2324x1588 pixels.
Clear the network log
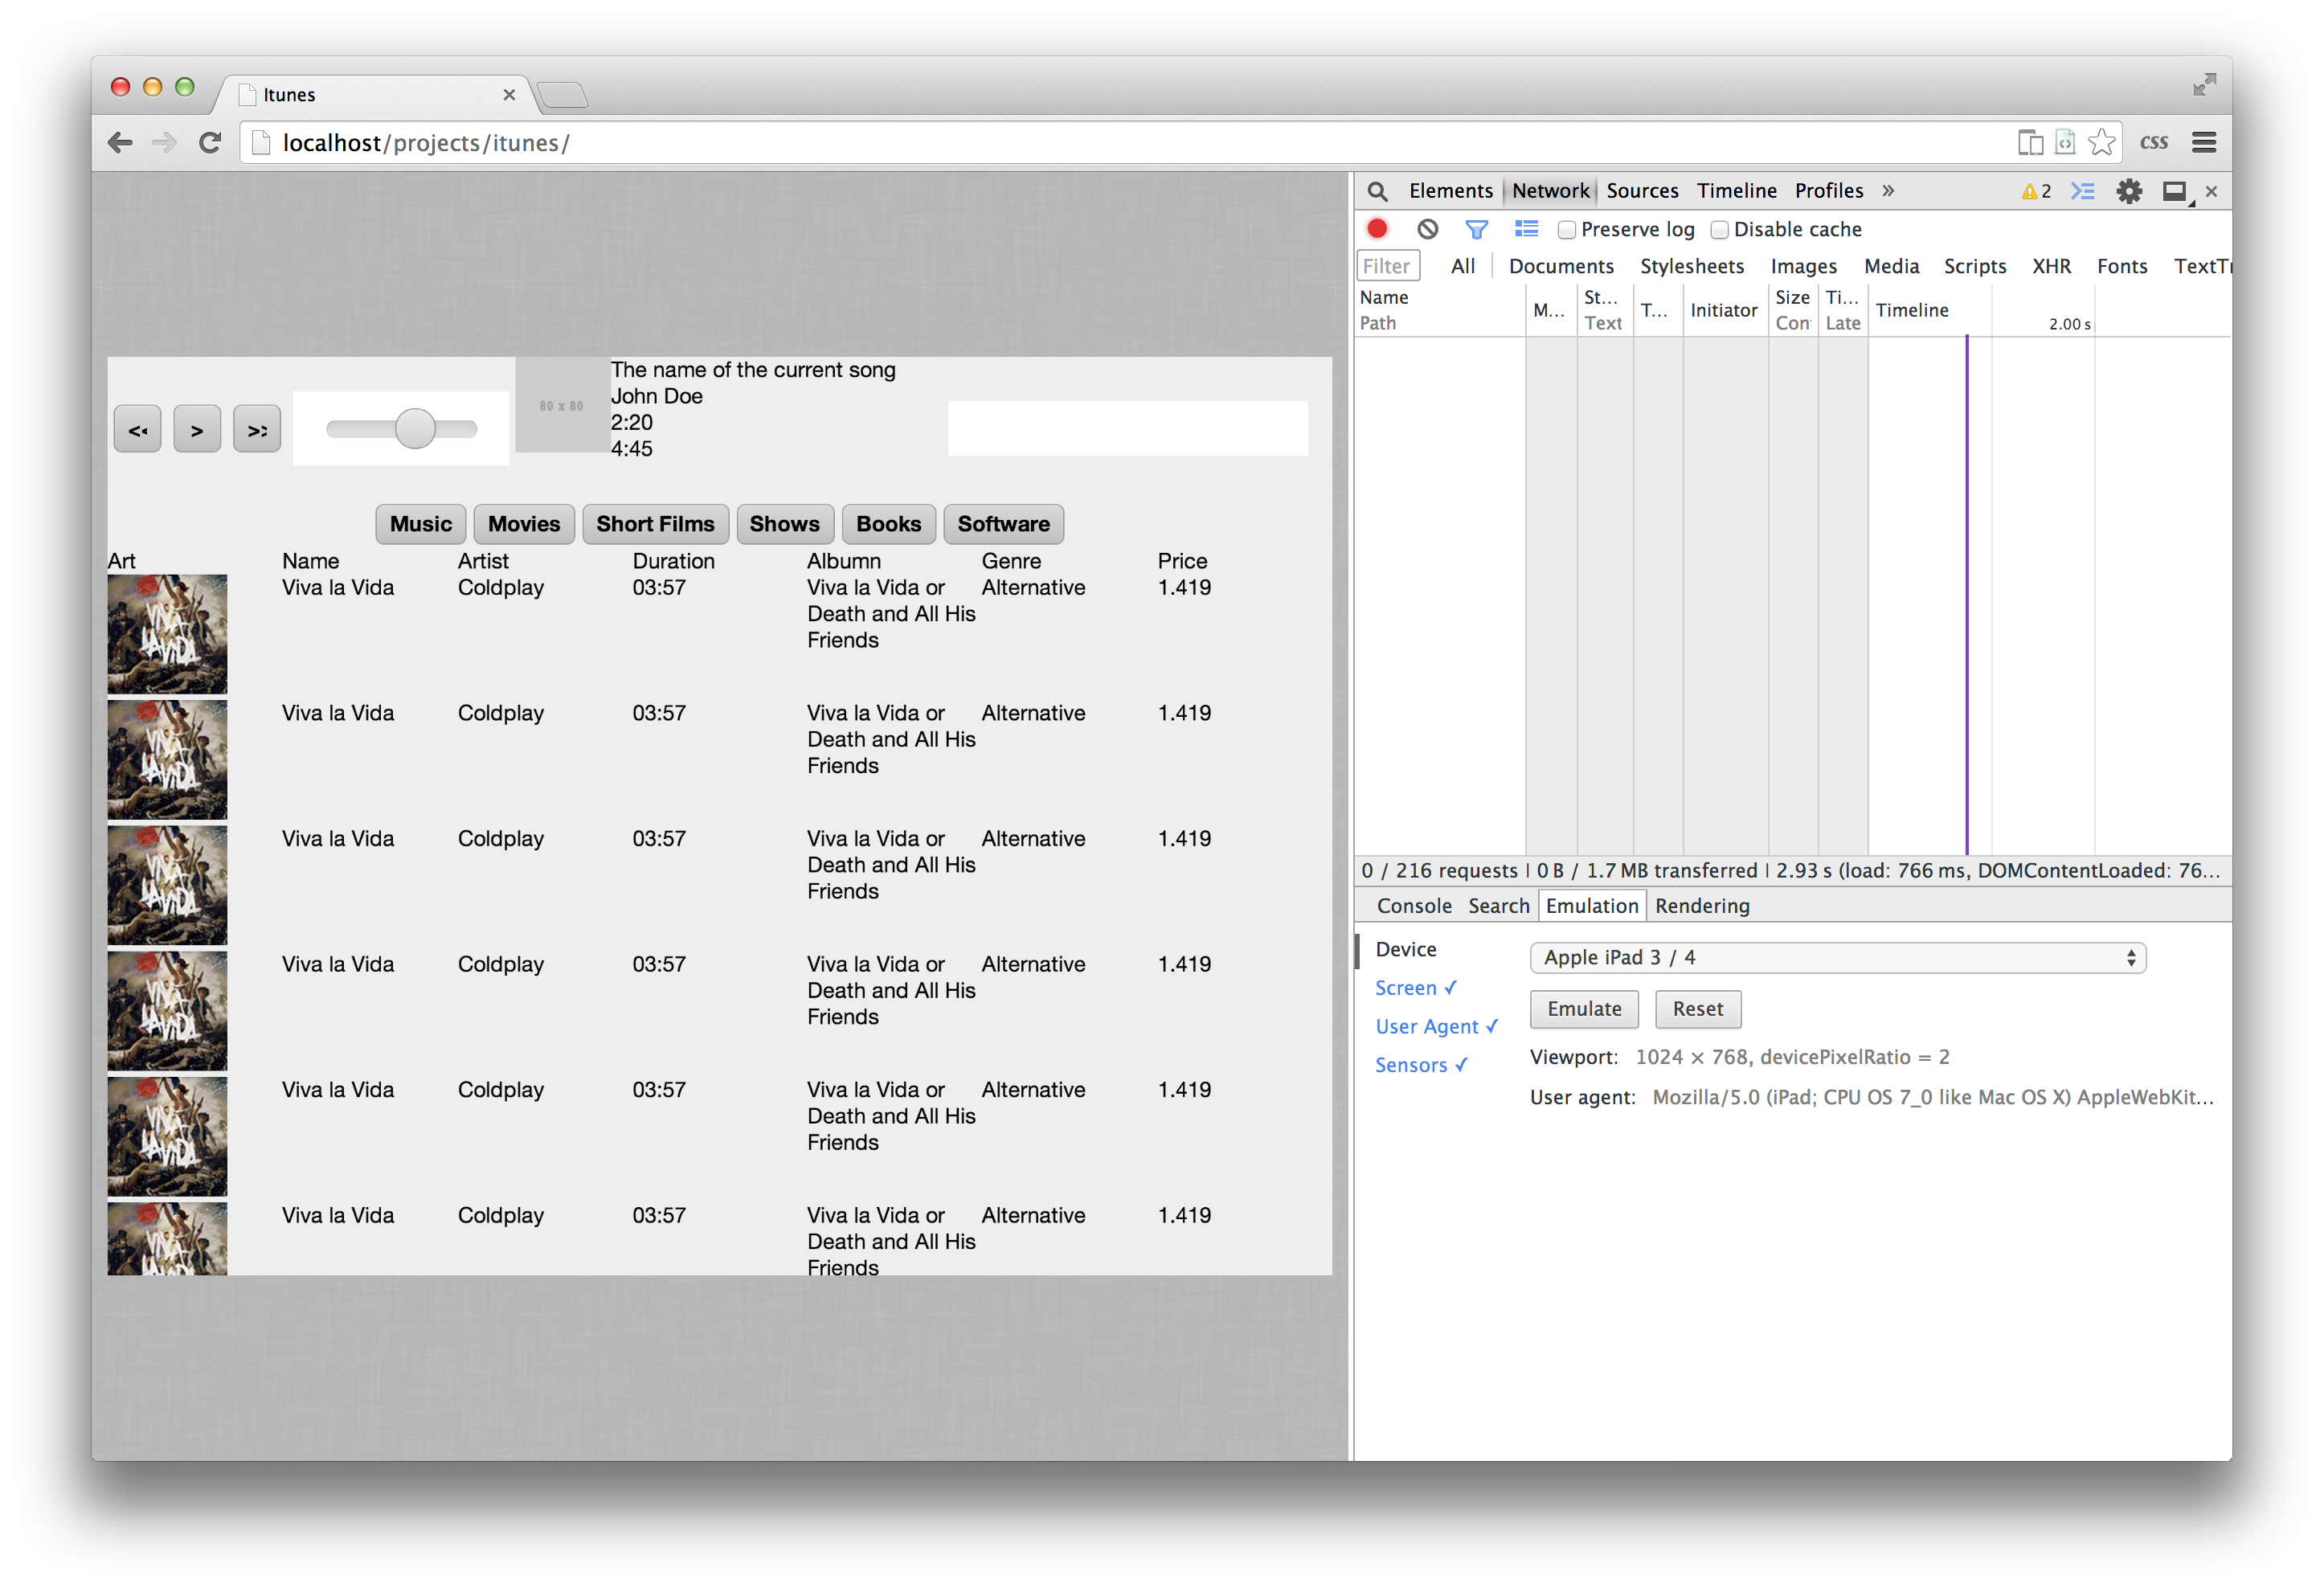coord(1427,229)
